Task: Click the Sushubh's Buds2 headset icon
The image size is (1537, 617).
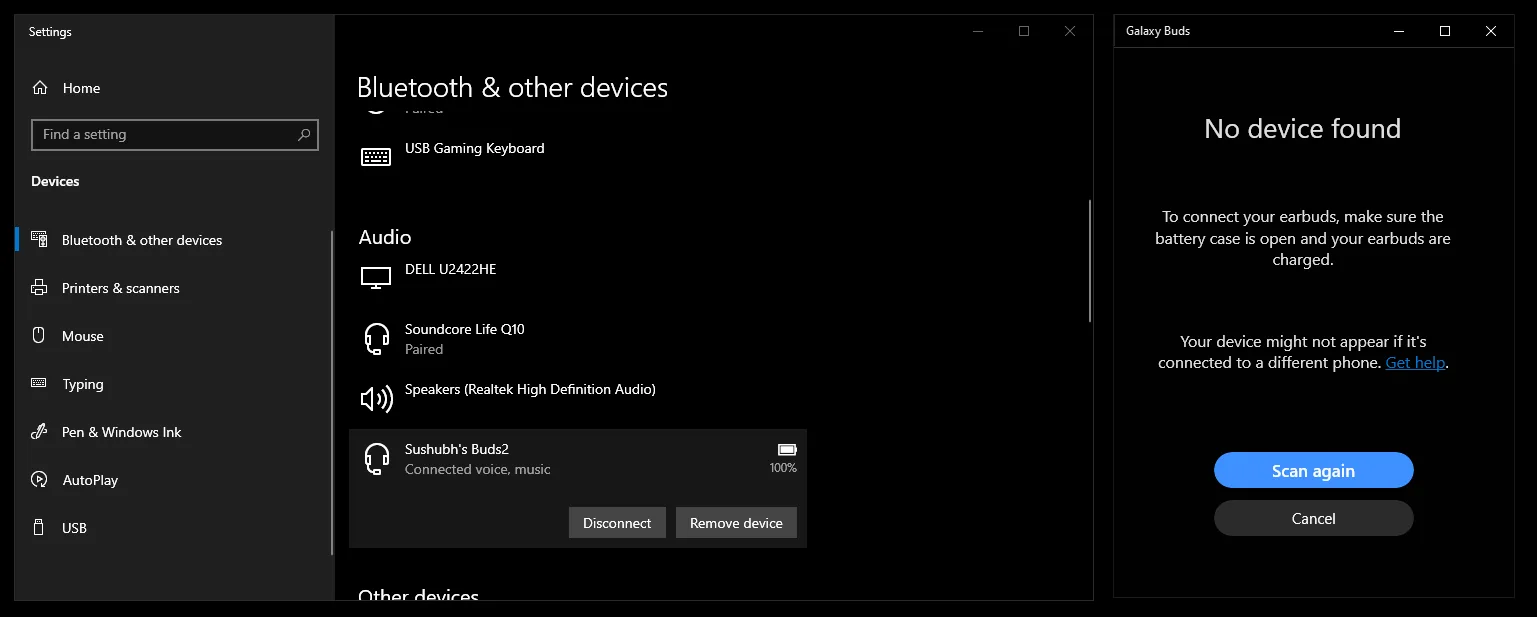Action: (x=376, y=459)
